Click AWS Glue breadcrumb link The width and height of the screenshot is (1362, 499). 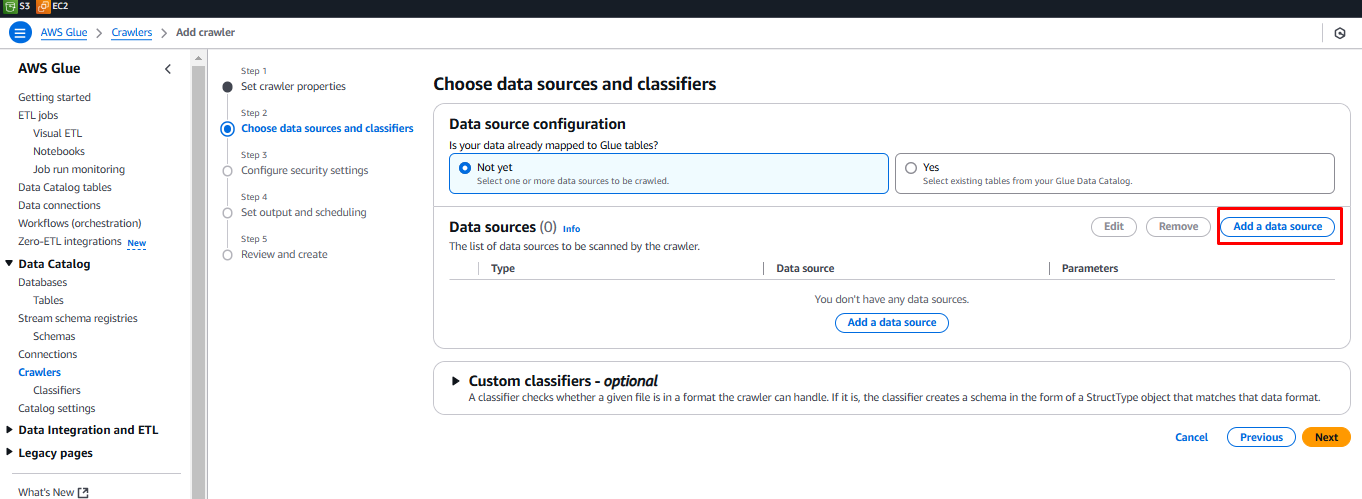(x=64, y=33)
